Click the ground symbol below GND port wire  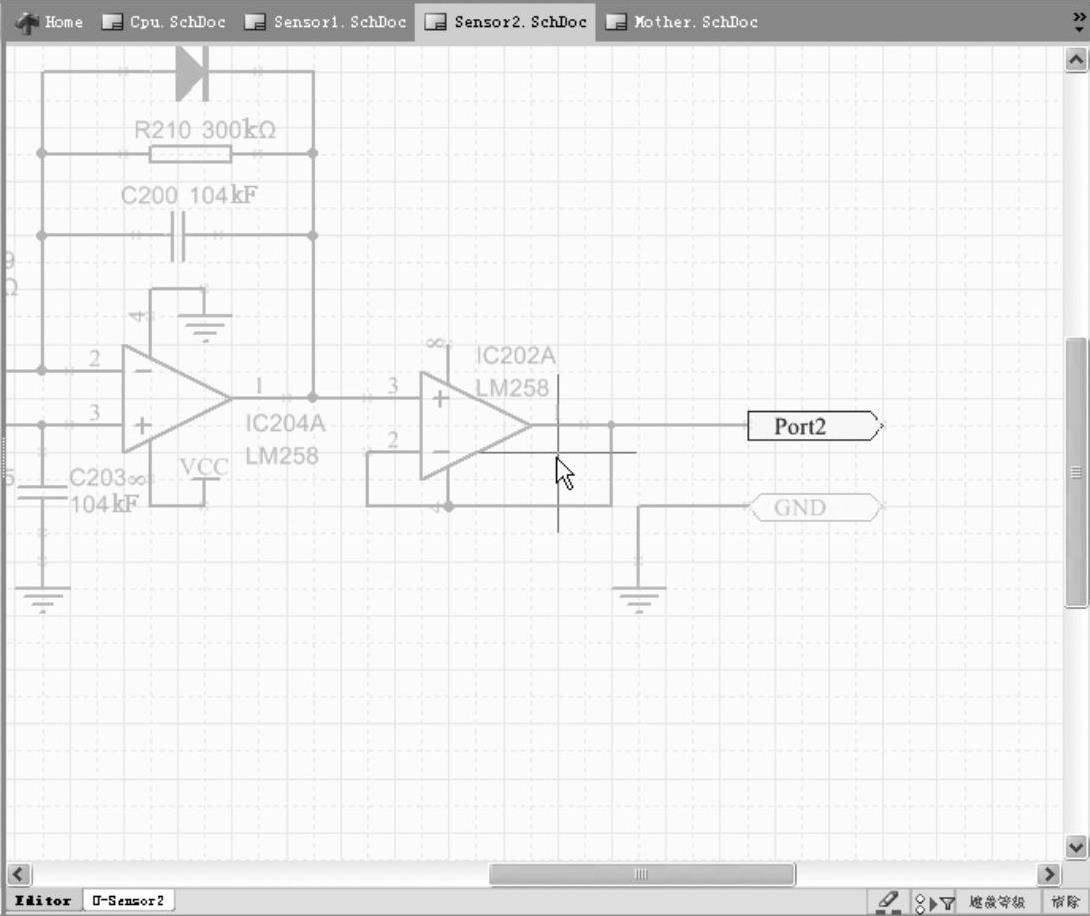[x=638, y=598]
